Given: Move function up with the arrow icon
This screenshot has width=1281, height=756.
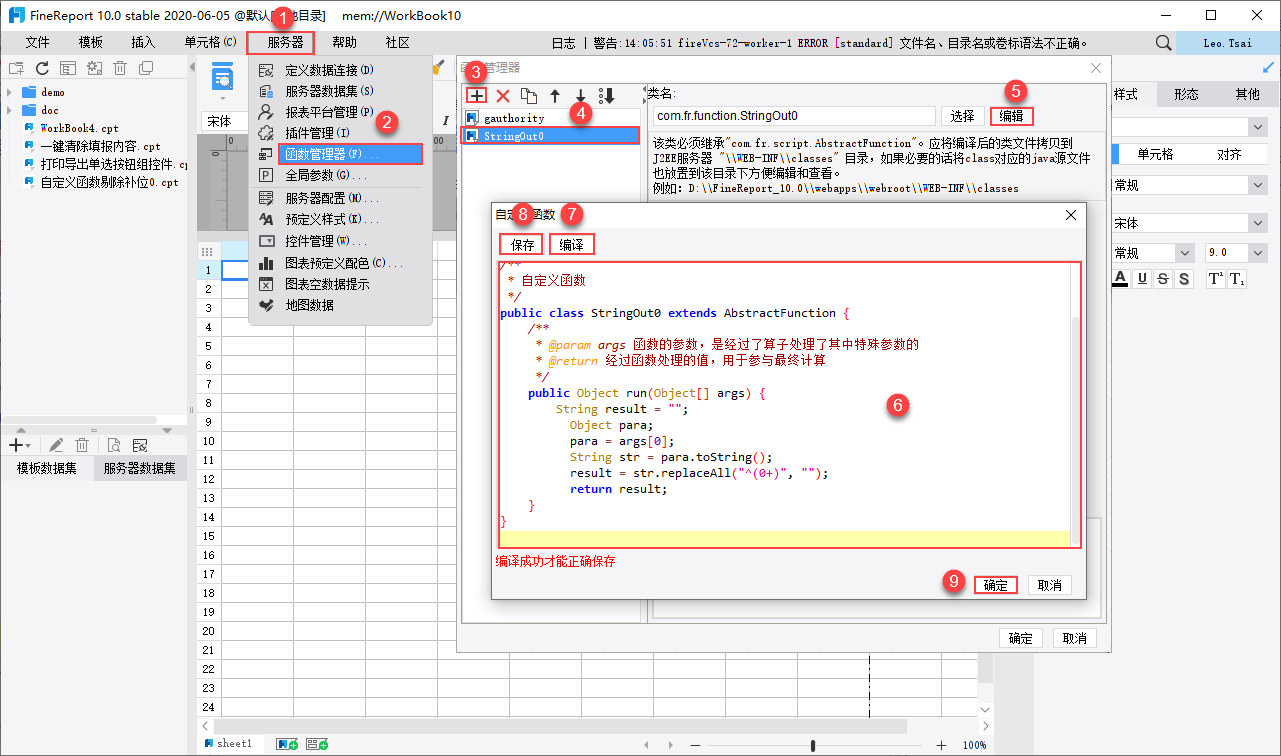Looking at the screenshot, I should [555, 96].
